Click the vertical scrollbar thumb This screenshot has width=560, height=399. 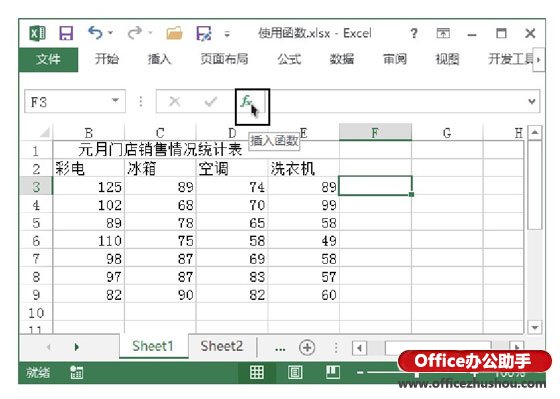coord(535,185)
